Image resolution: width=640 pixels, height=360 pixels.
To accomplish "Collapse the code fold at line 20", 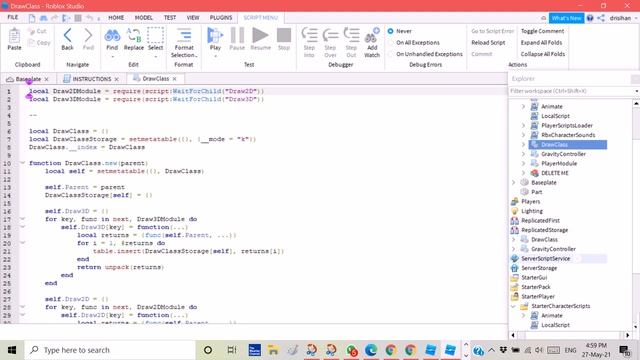I will pos(23,243).
